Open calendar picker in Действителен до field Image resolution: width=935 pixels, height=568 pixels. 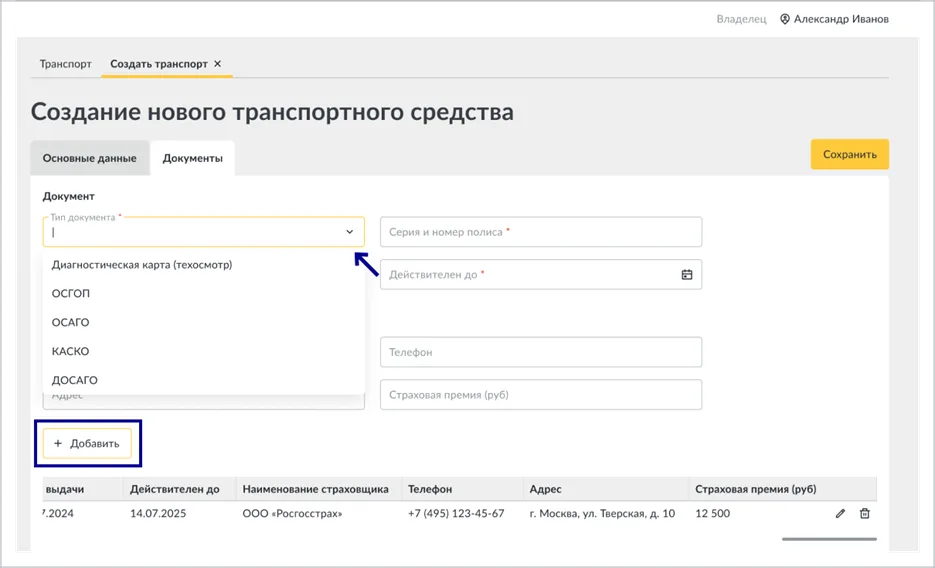(x=687, y=275)
